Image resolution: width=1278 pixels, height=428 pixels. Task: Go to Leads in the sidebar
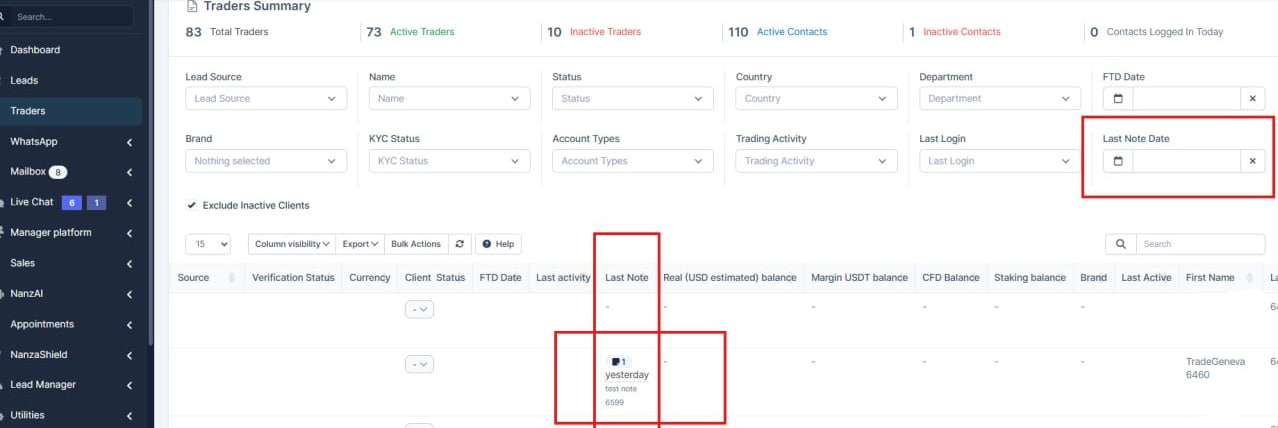(x=24, y=80)
